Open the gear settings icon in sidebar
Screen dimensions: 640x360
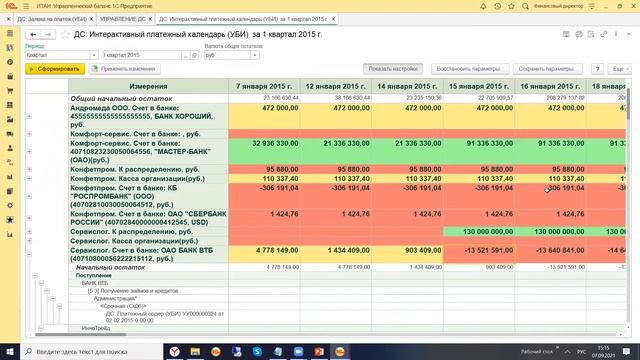click(10, 205)
